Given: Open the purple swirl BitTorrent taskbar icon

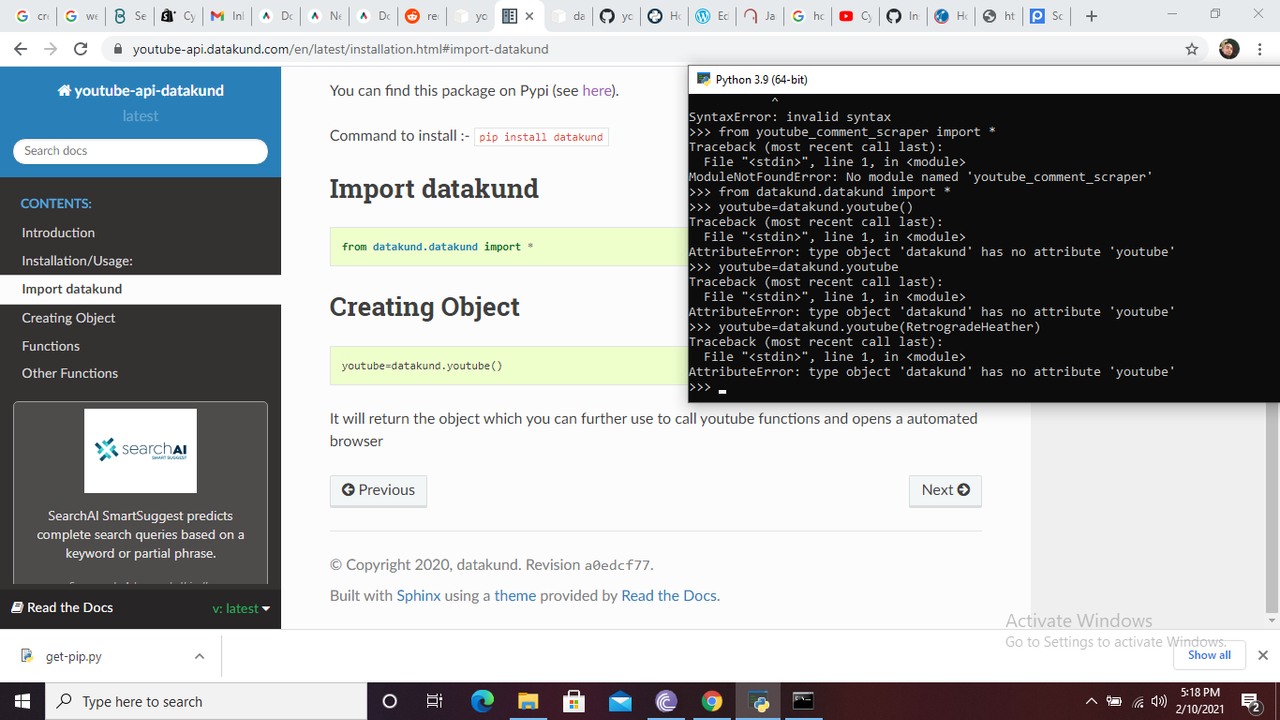Looking at the screenshot, I should tap(666, 701).
